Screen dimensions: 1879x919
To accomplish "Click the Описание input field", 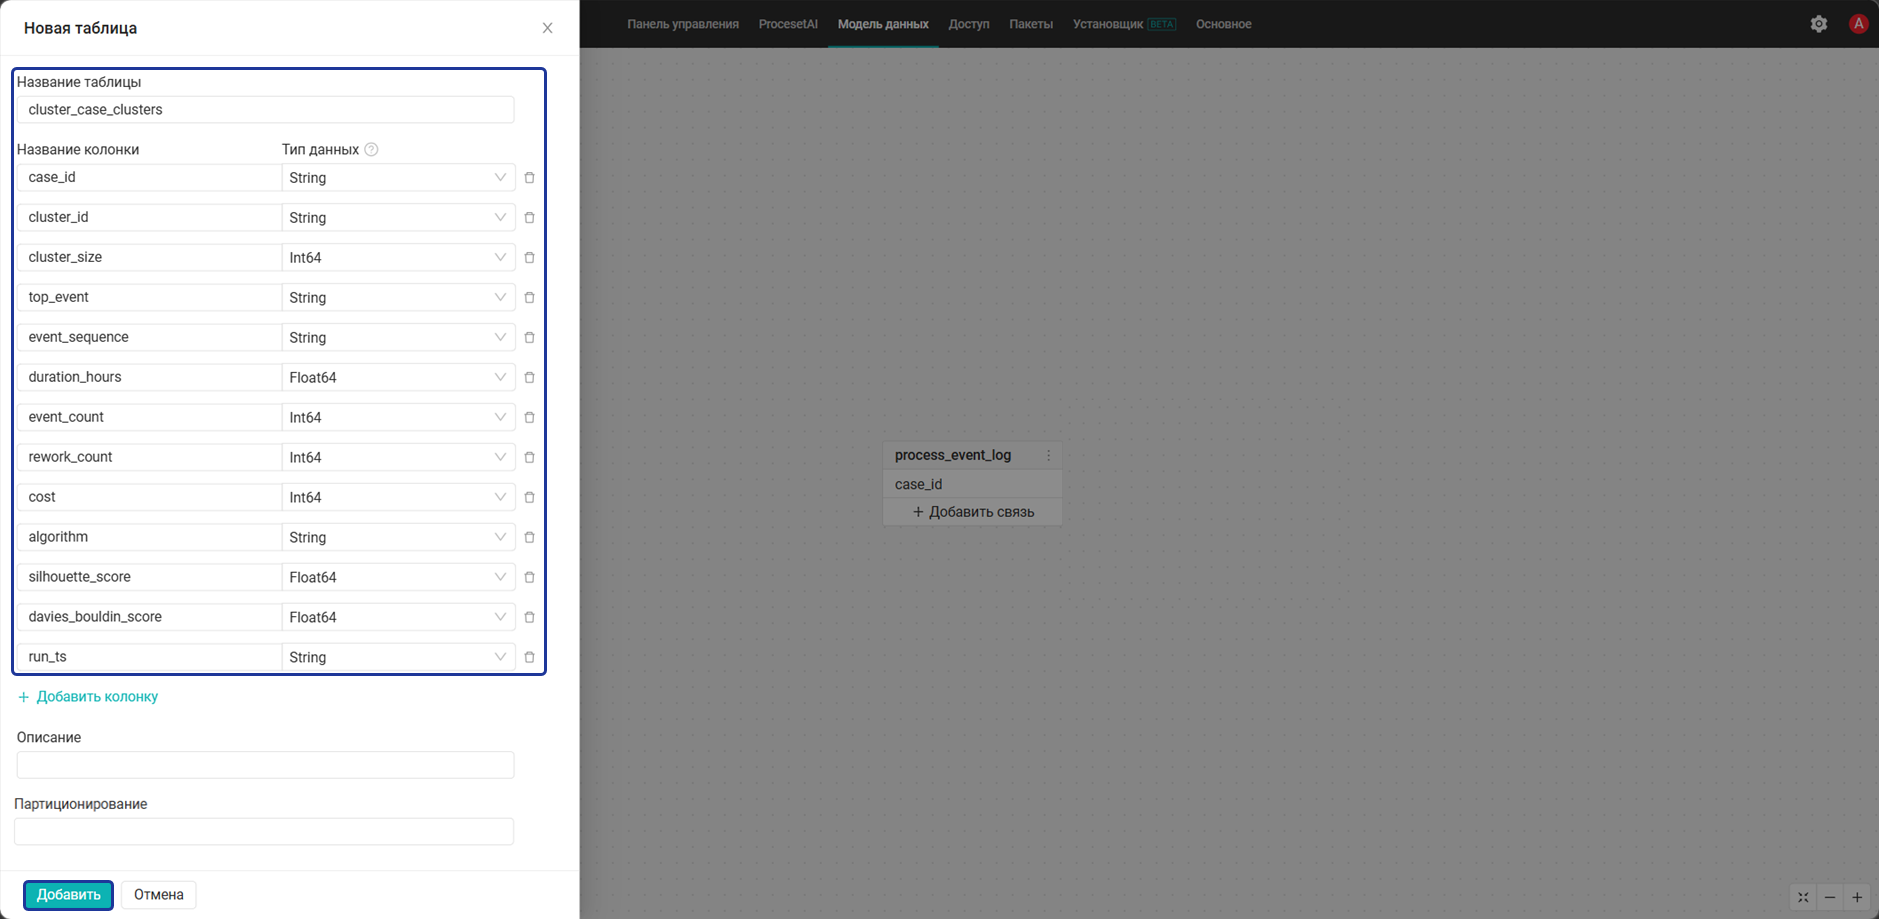I will click(x=265, y=765).
